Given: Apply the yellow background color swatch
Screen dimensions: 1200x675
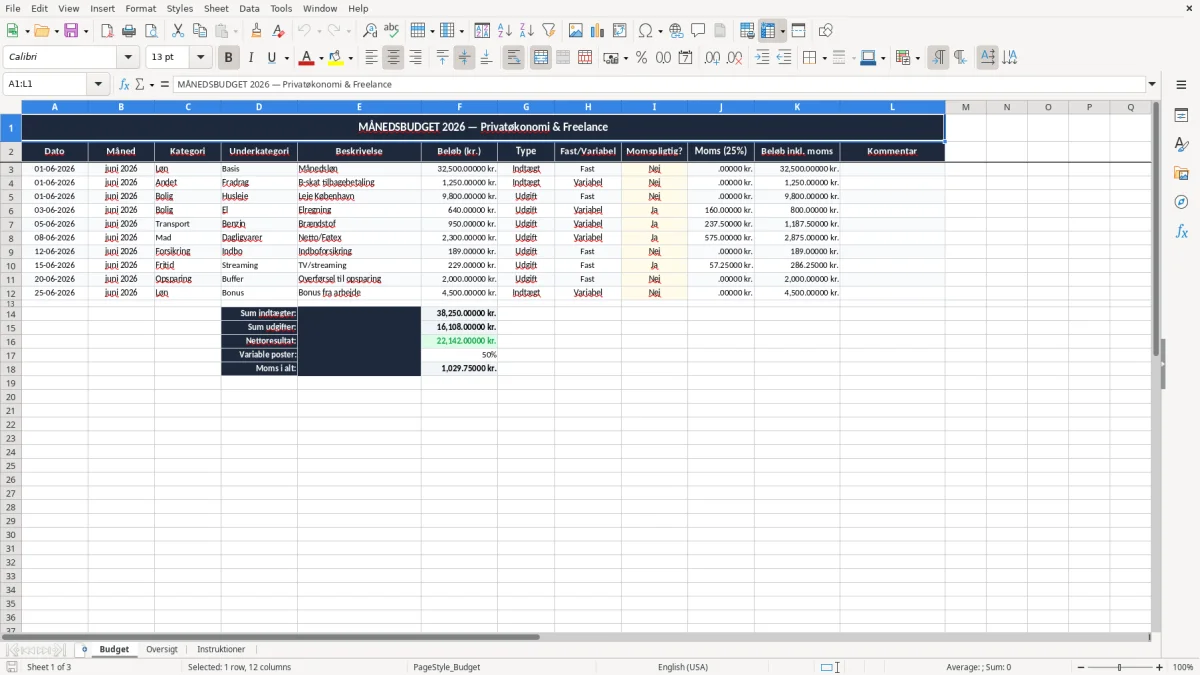Looking at the screenshot, I should click(x=336, y=58).
